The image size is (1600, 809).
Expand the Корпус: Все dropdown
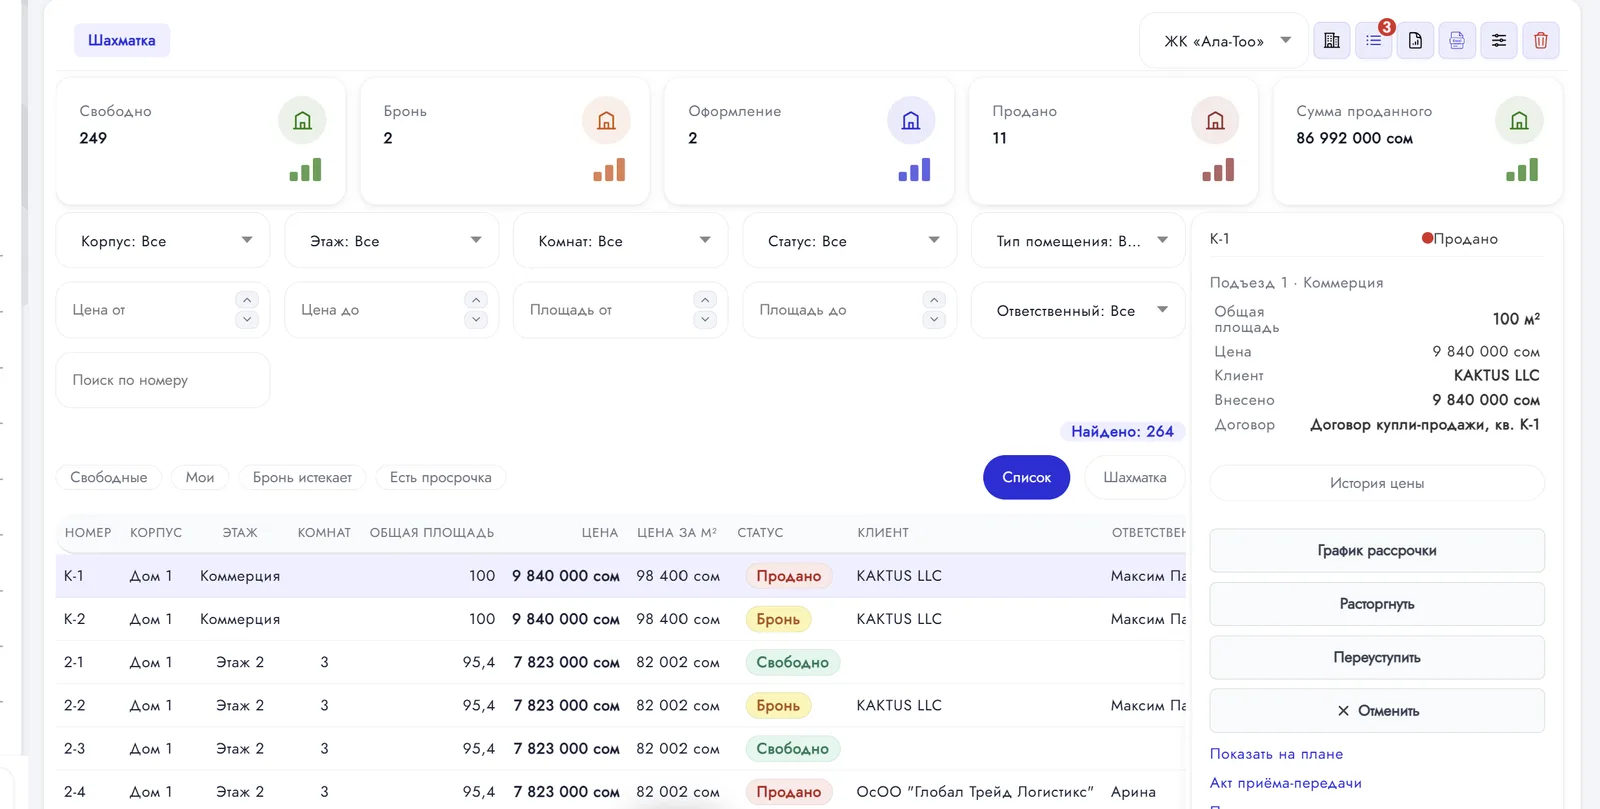[163, 241]
